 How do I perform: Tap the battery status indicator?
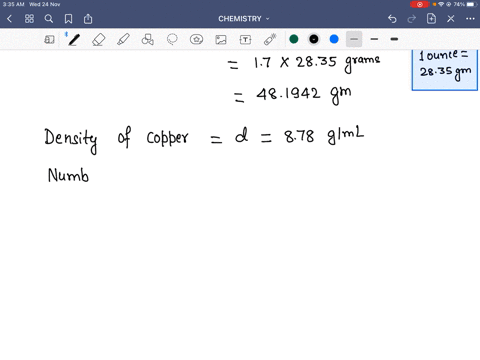[471, 4]
